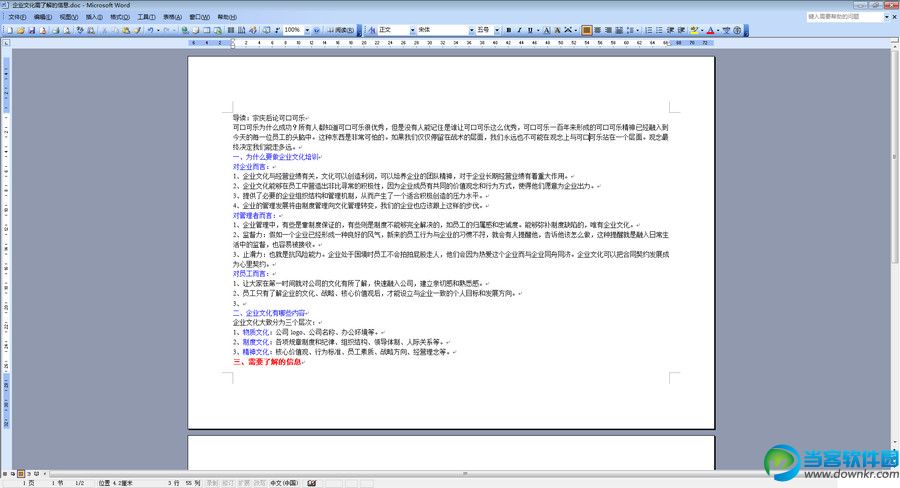Viewport: 900px width, 488px height.
Task: Decrease the paragraph indent
Action: tap(670, 30)
